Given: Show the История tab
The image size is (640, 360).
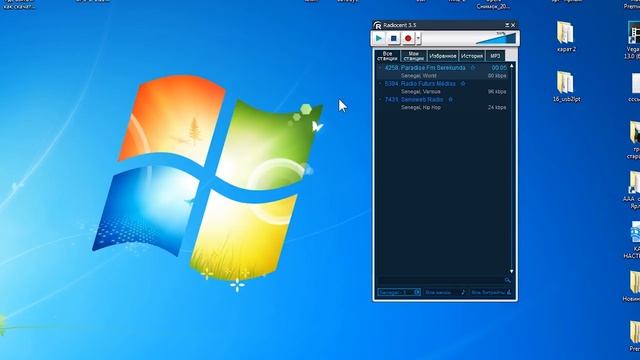Looking at the screenshot, I should [x=472, y=56].
